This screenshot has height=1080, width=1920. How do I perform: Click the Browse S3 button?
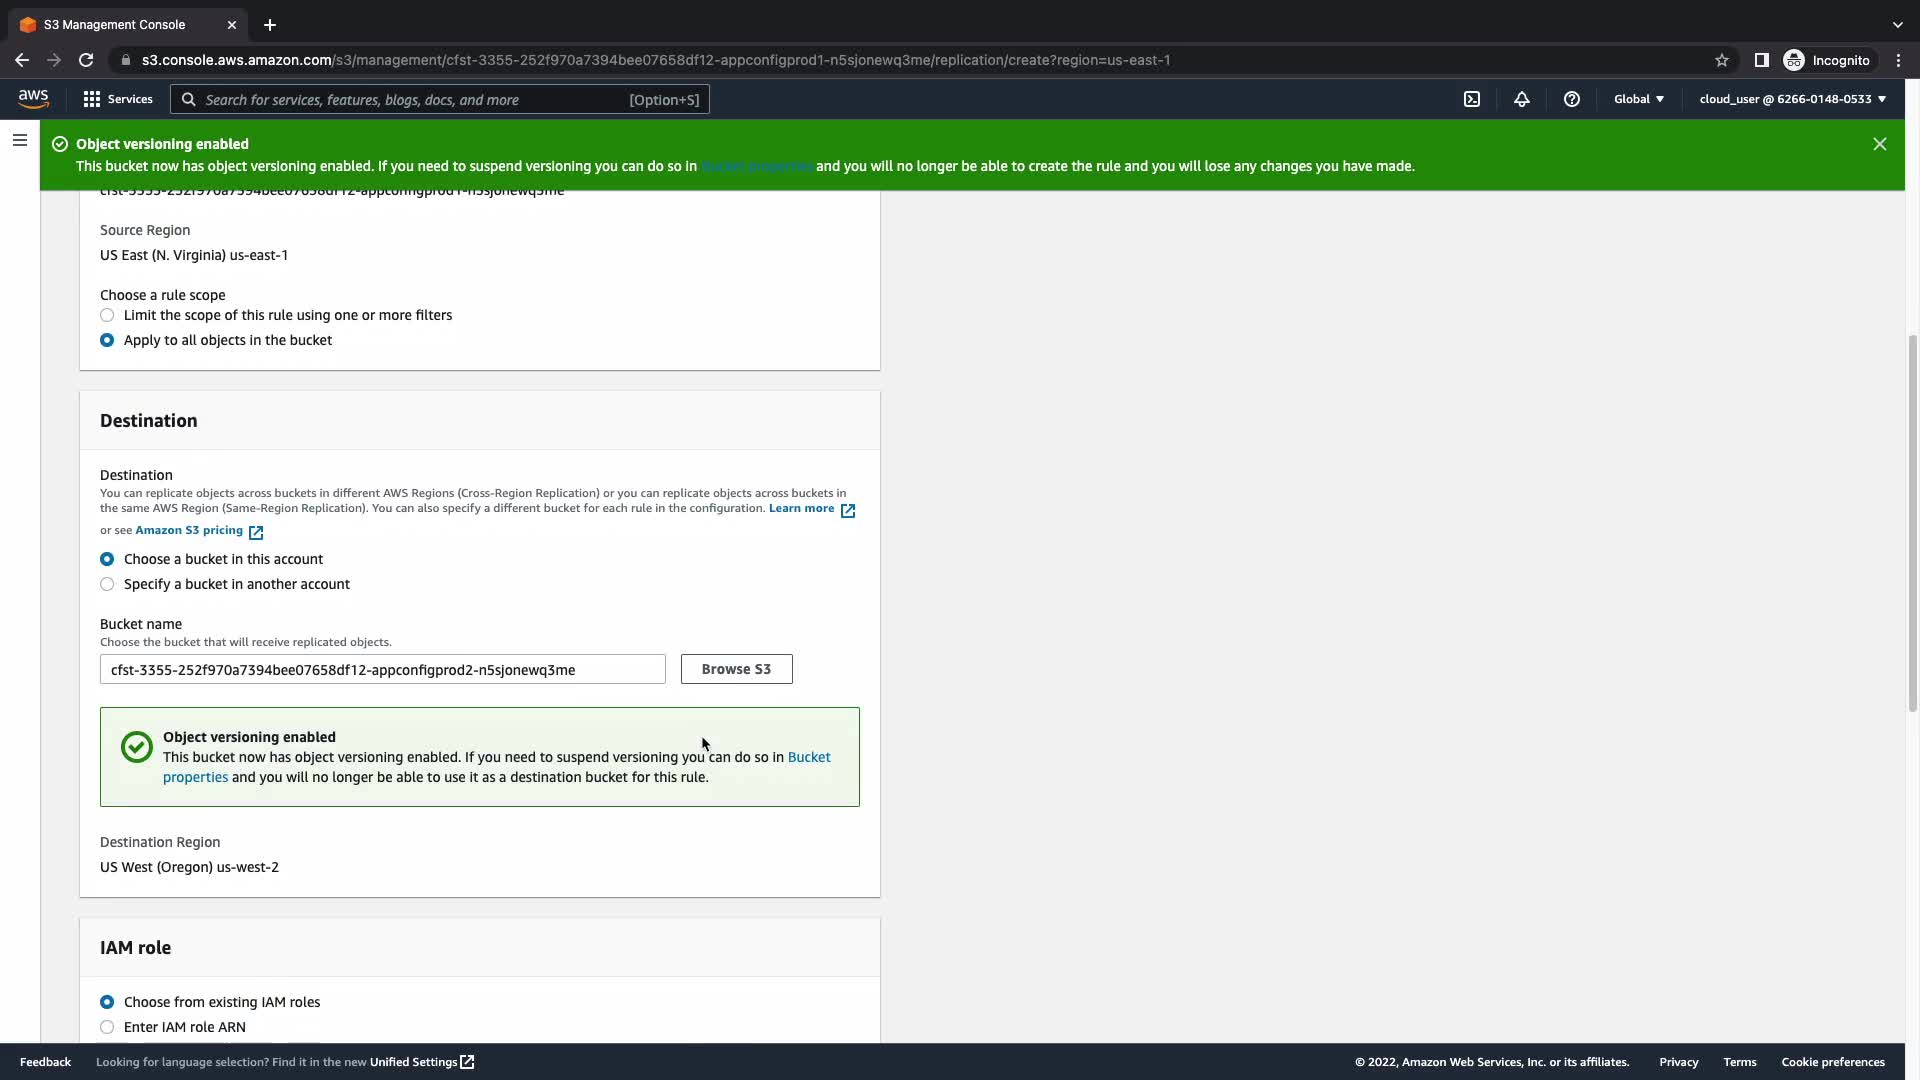[736, 669]
